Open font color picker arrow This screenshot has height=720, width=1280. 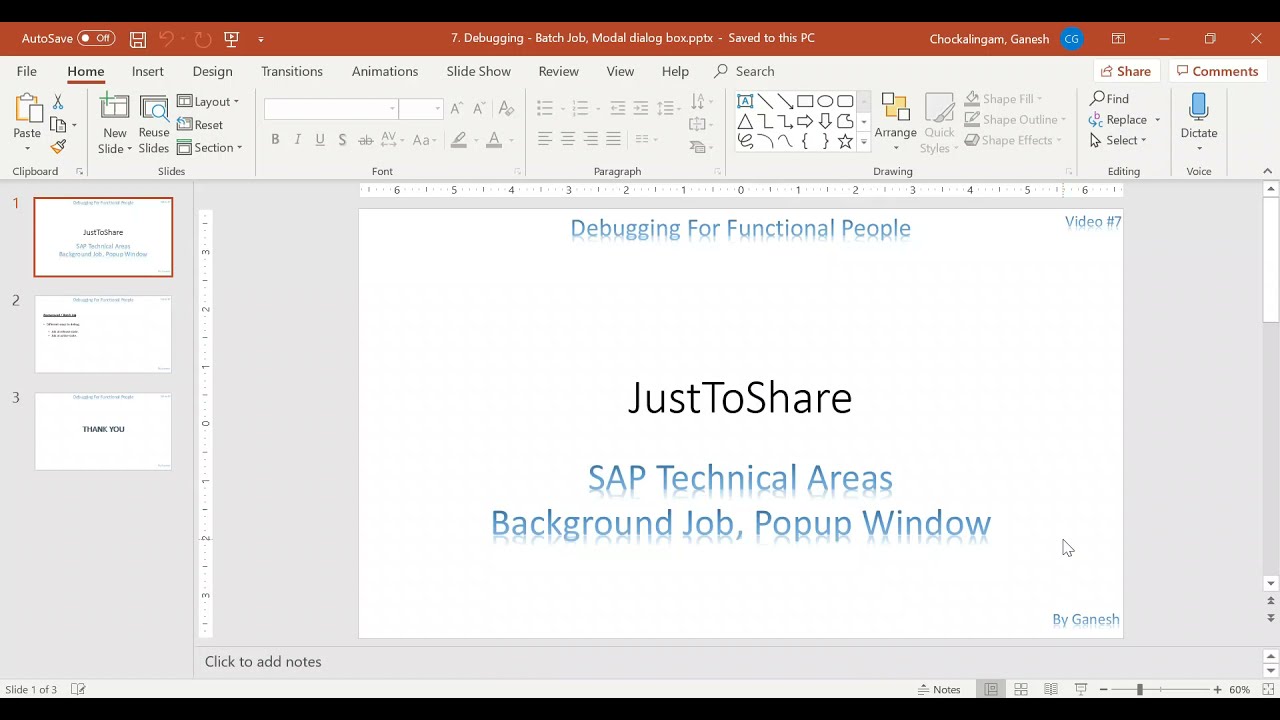click(x=511, y=140)
